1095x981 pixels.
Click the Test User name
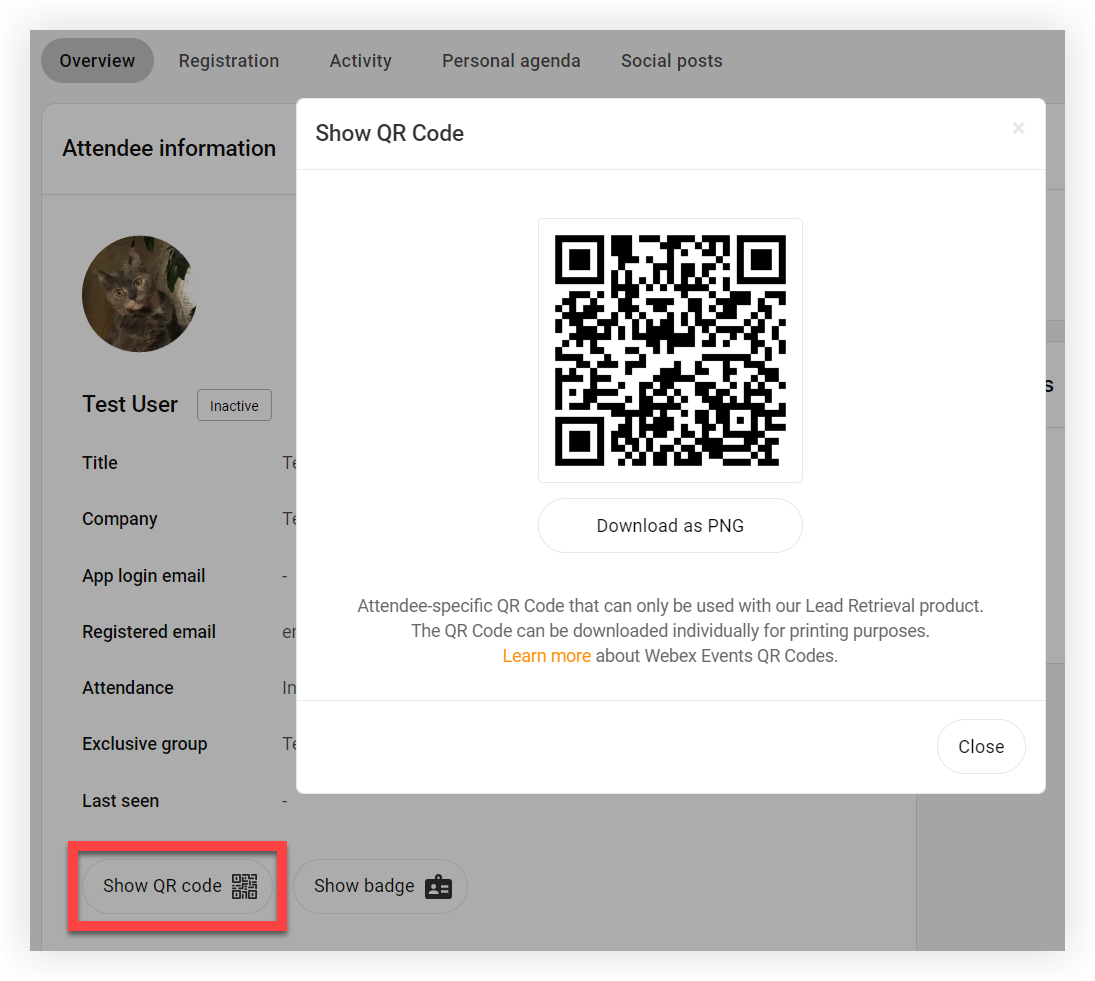(x=130, y=404)
